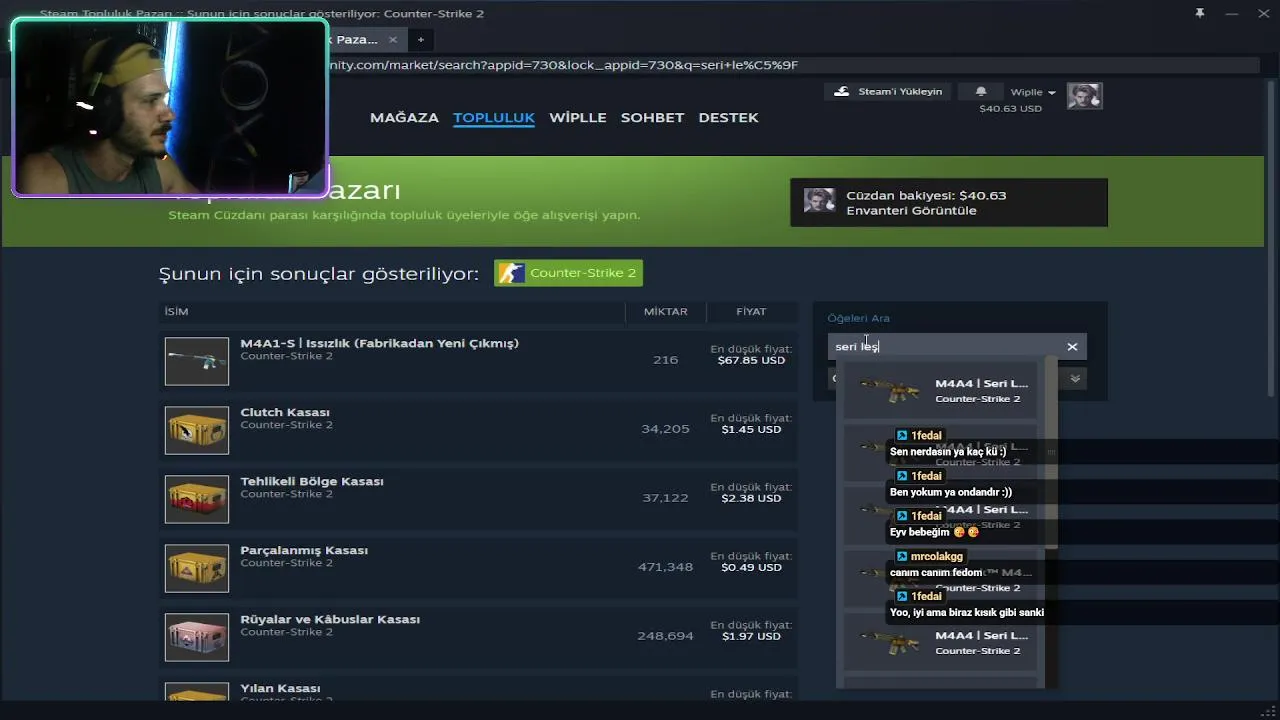Open a new tab with the plus button

click(421, 40)
